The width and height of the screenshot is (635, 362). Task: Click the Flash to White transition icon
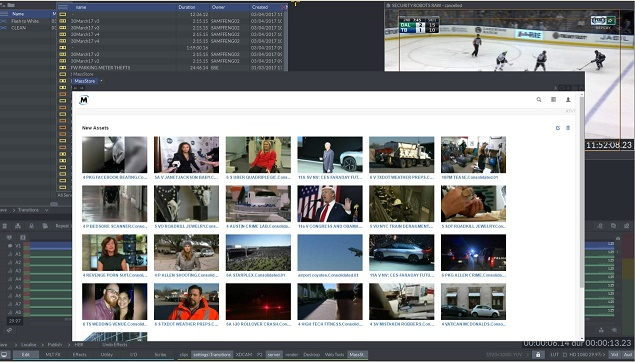(4, 21)
